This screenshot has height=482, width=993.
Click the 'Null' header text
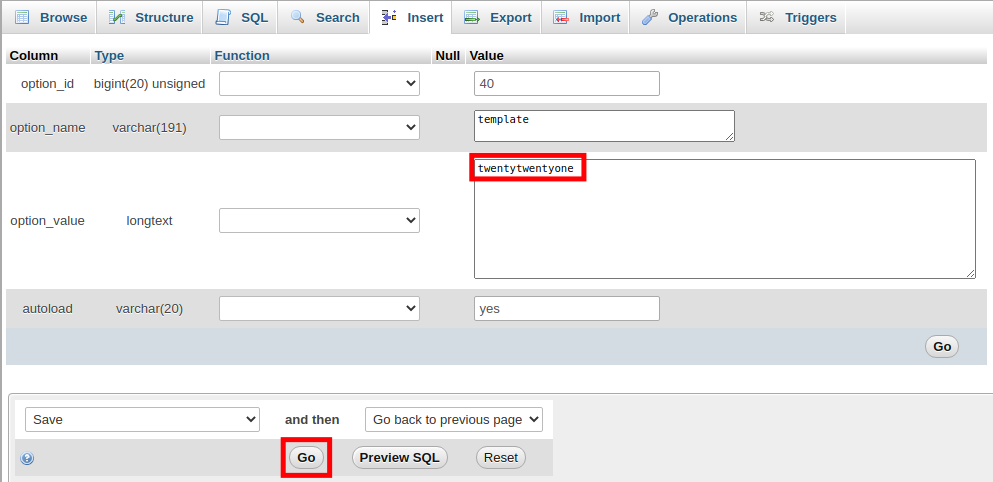click(447, 56)
